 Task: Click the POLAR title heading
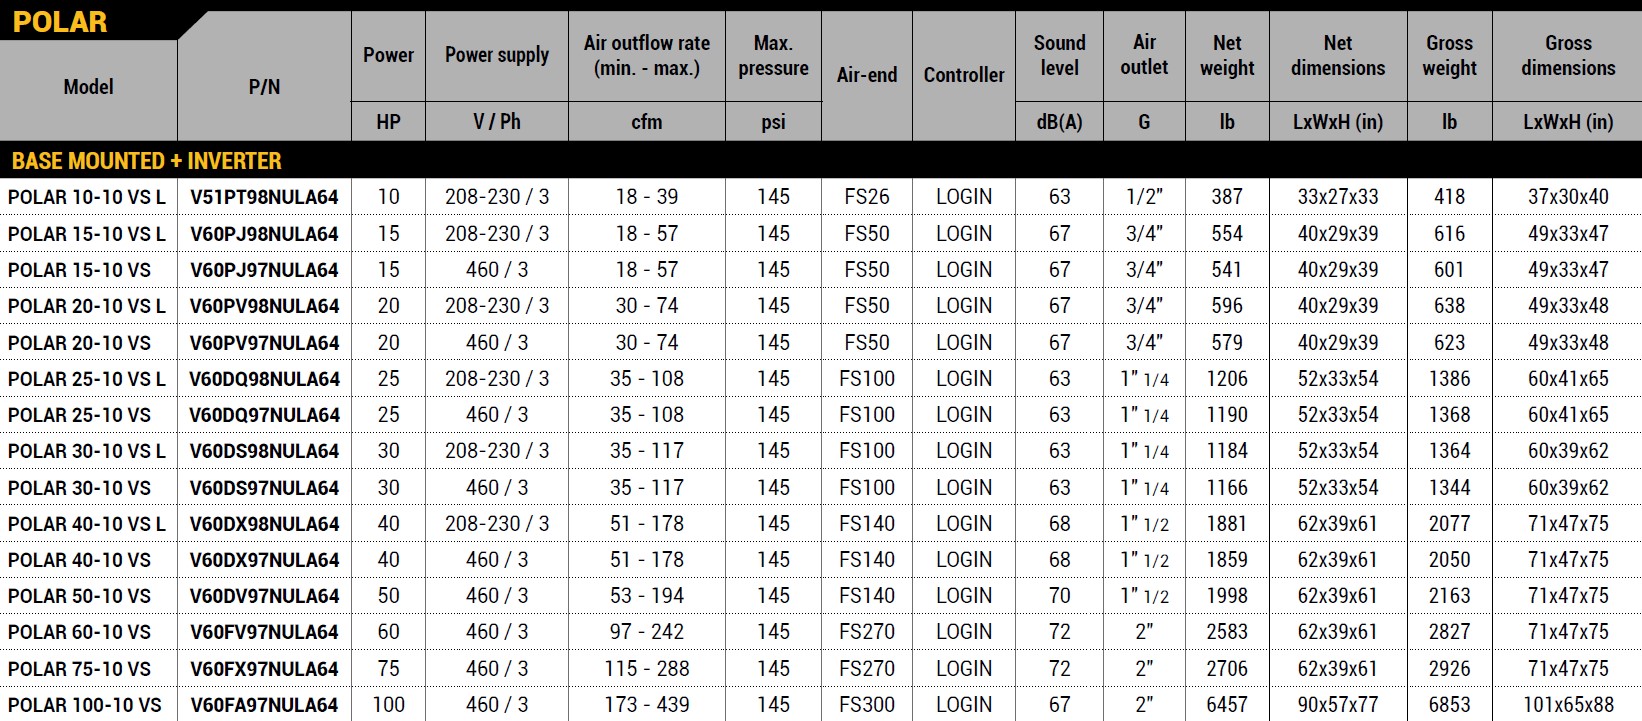60,21
